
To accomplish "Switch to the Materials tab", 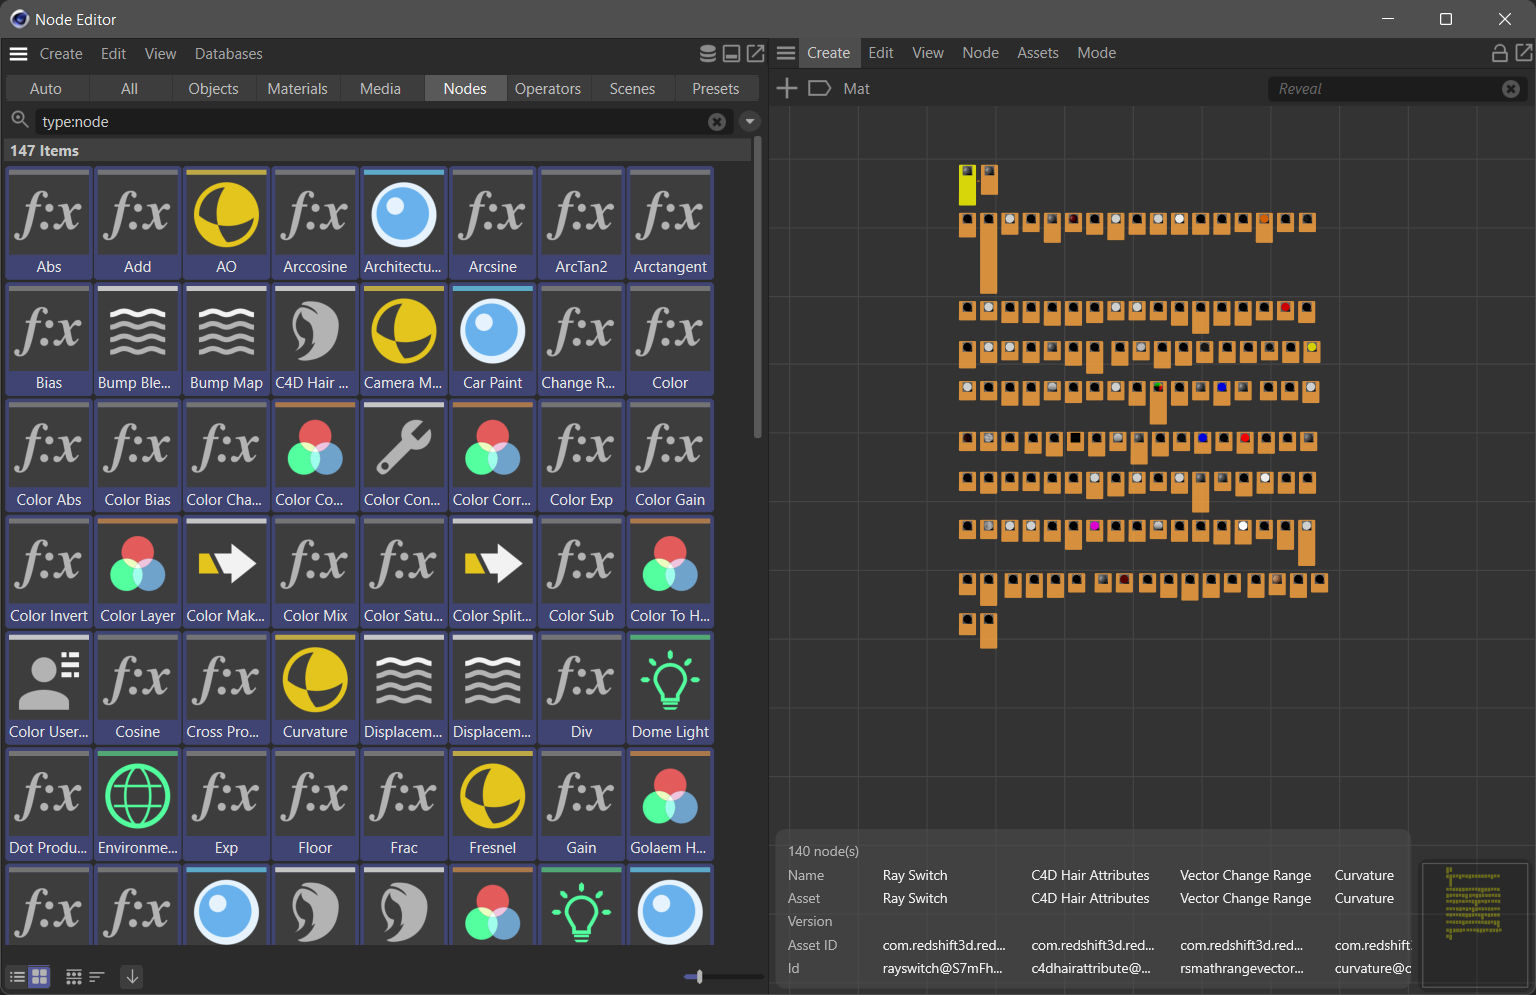I will 298,89.
